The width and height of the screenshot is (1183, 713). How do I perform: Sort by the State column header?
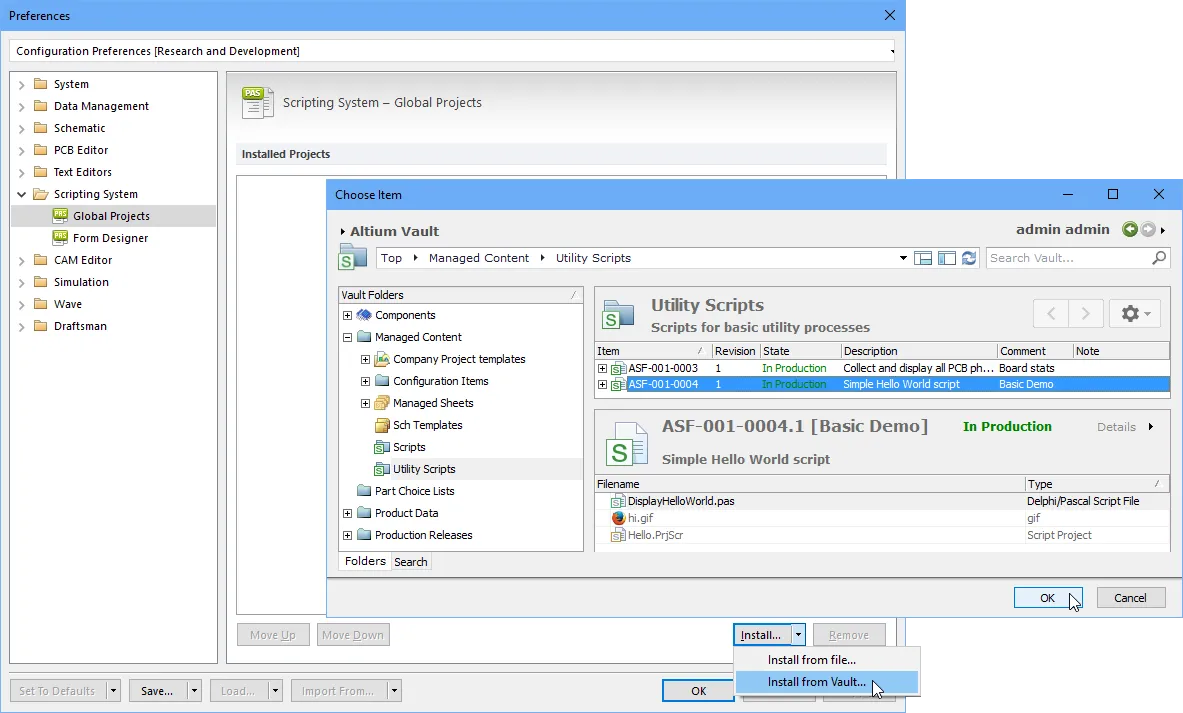800,351
